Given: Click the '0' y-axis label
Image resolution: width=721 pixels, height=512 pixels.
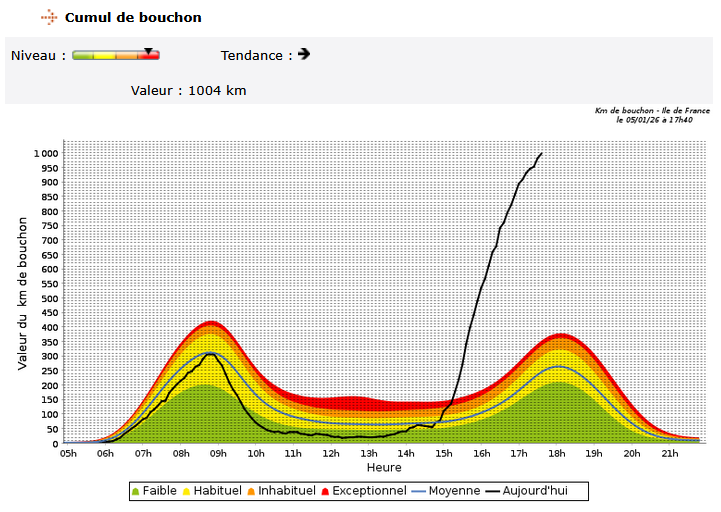Looking at the screenshot, I should pyautogui.click(x=56, y=444).
